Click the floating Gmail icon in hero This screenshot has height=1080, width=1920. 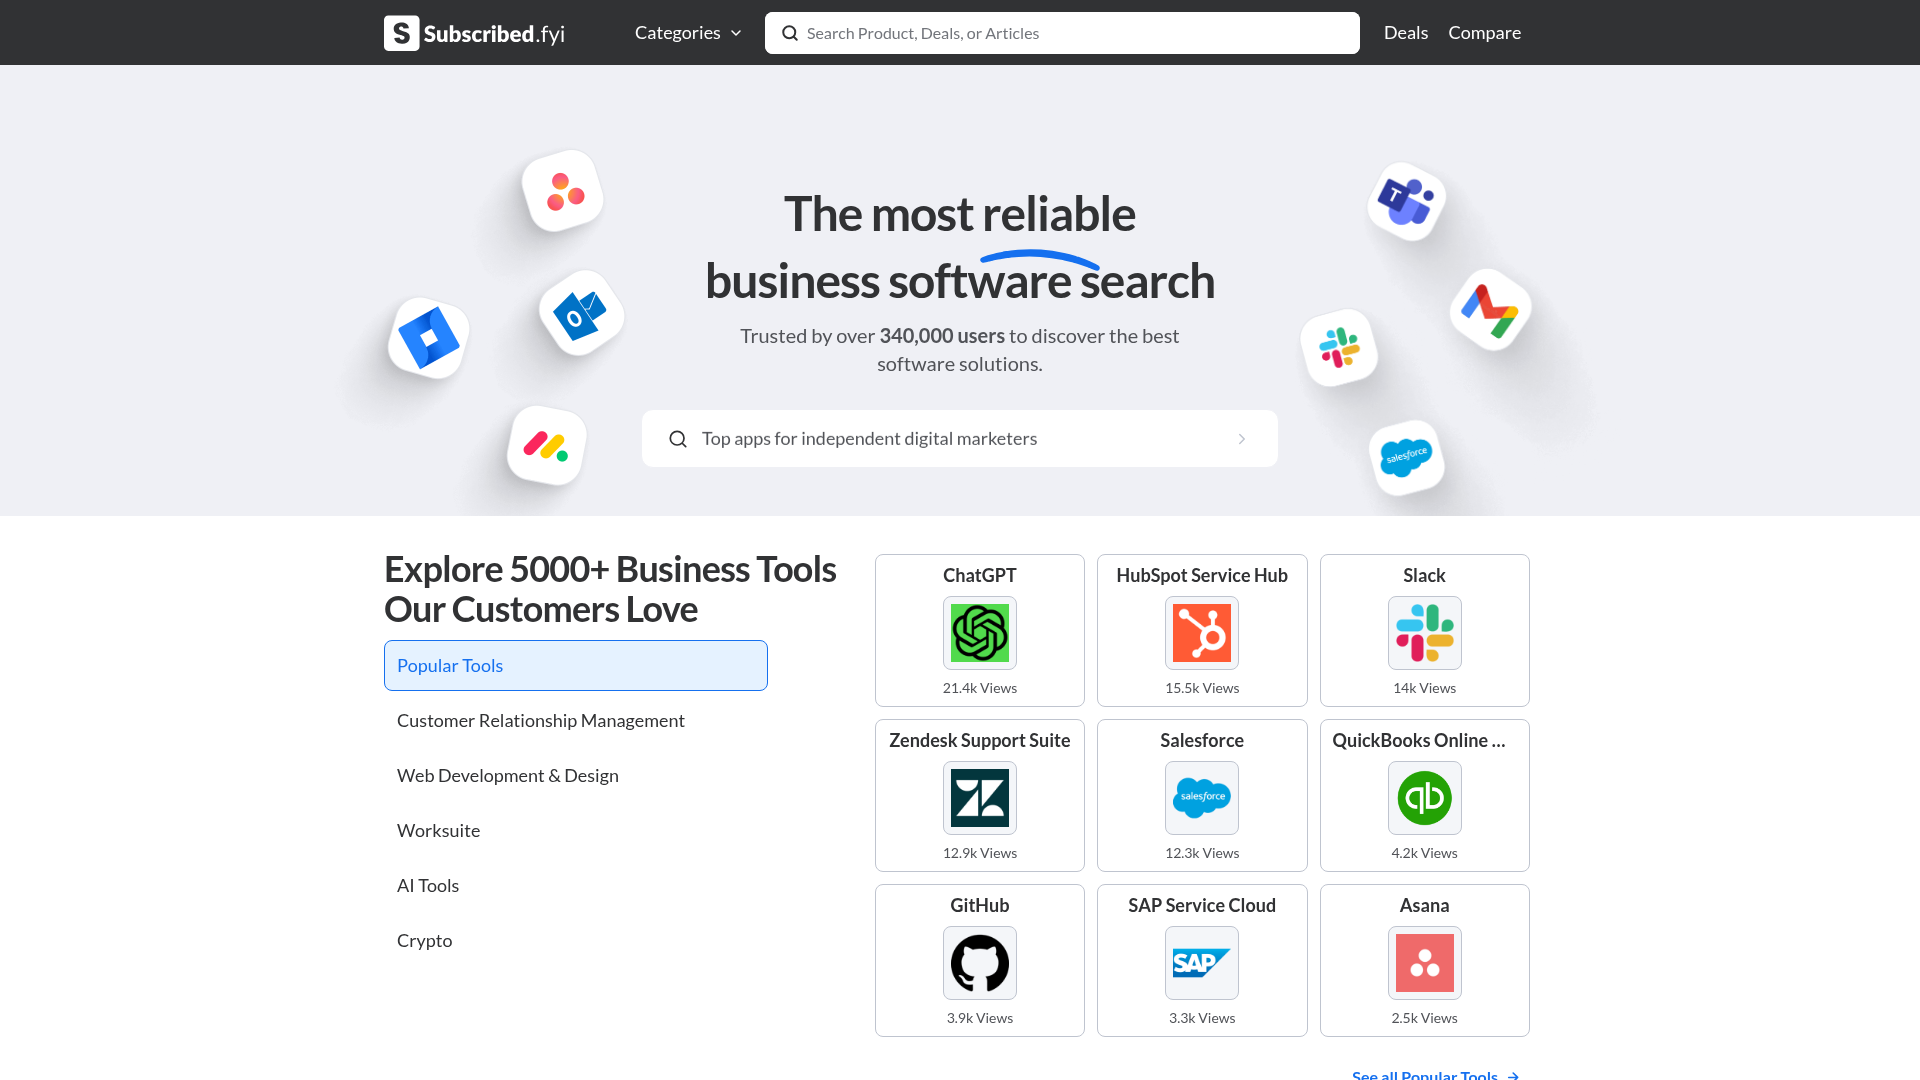[x=1490, y=310]
